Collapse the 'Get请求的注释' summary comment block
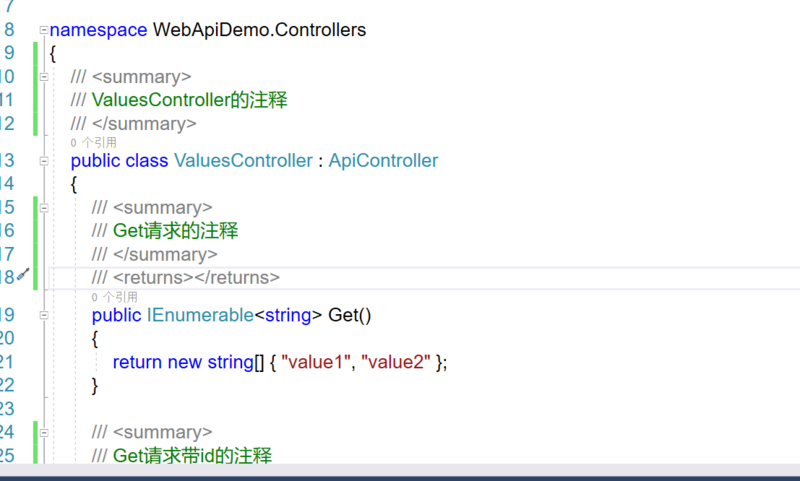800x481 pixels. pos(44,207)
